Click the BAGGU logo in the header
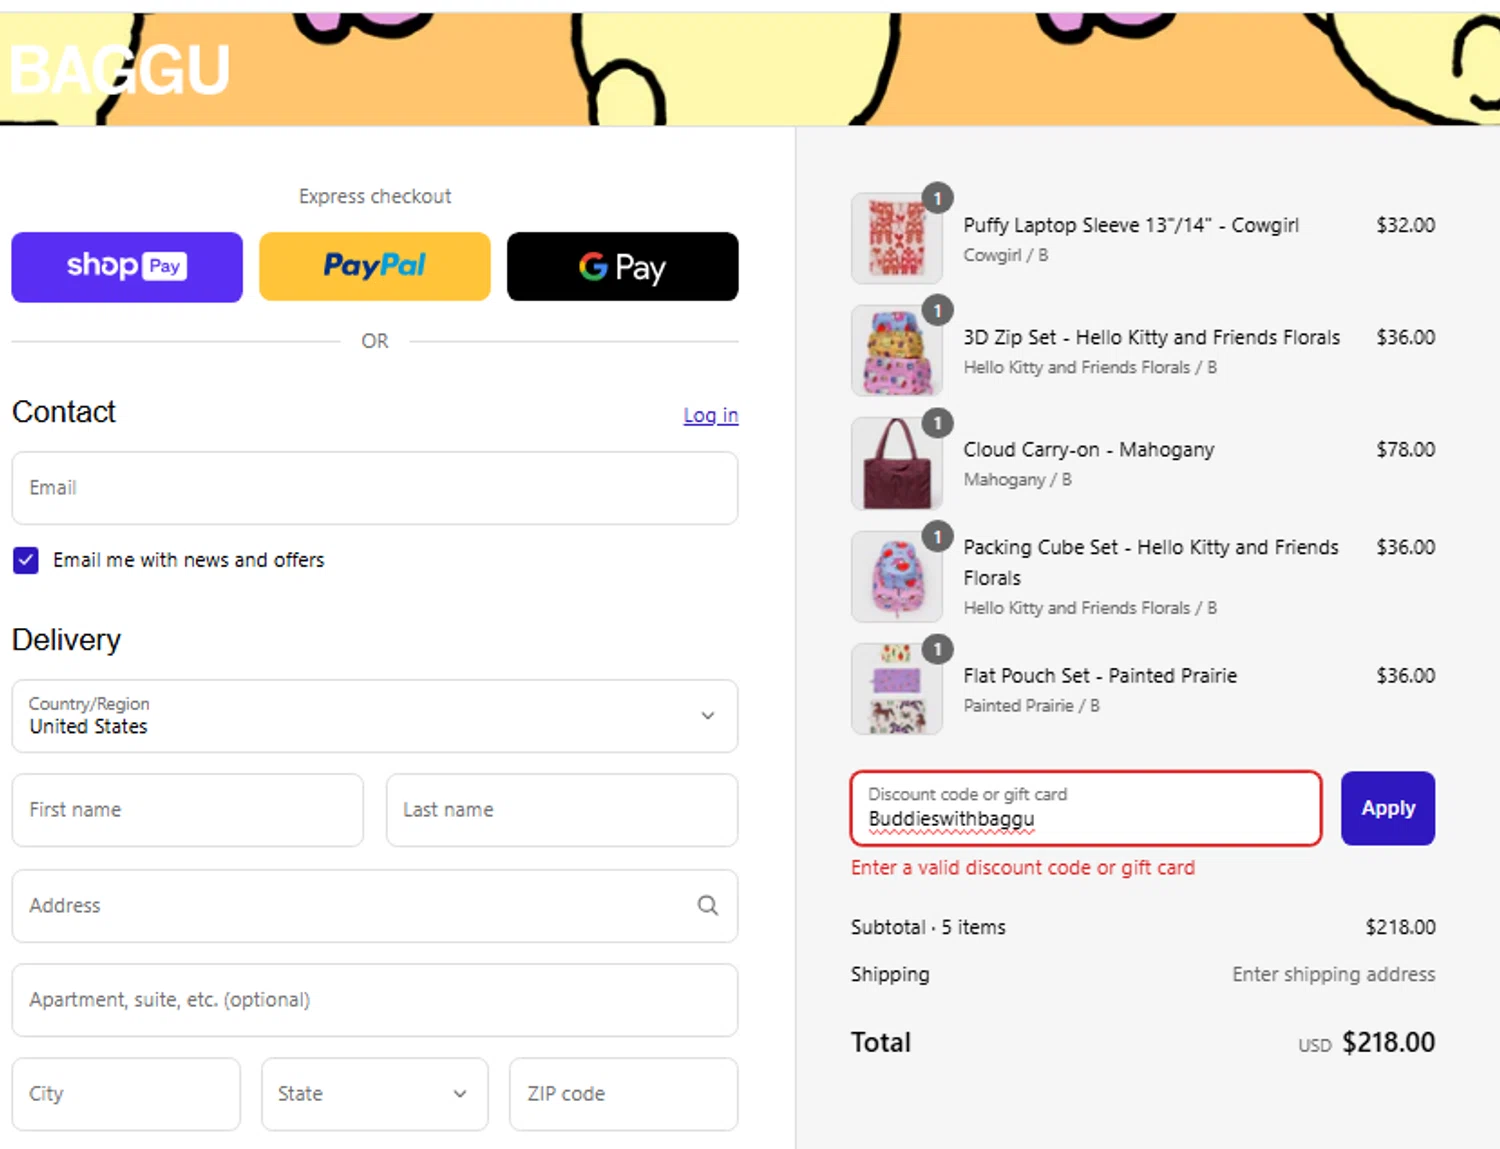 tap(120, 70)
